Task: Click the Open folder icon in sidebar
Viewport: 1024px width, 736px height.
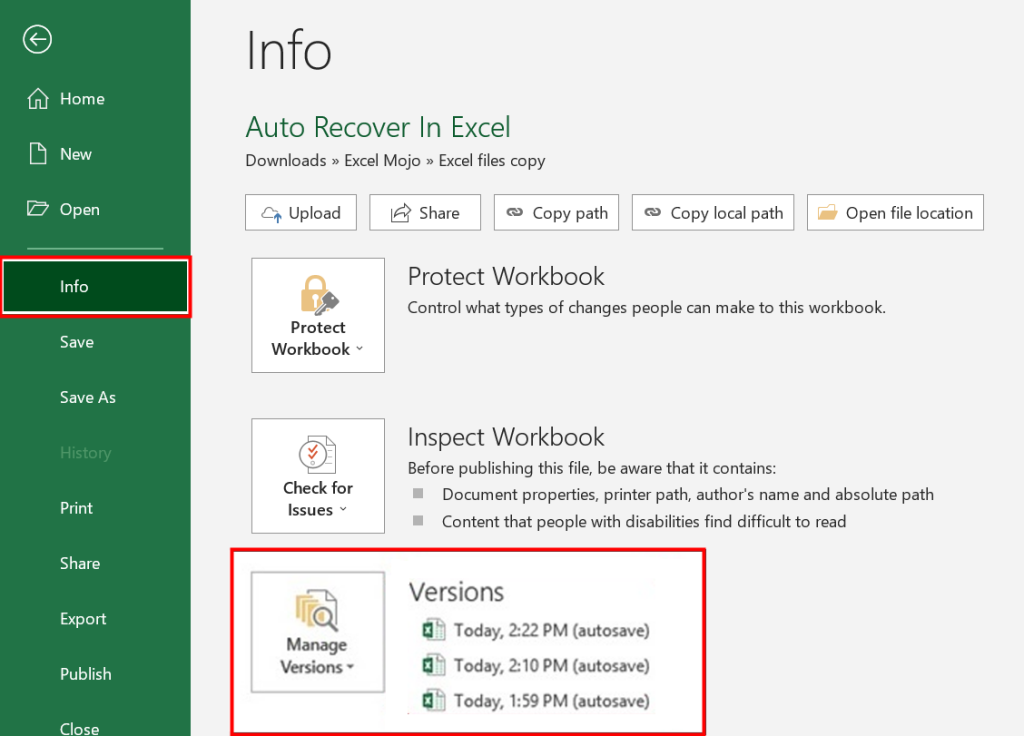Action: click(x=38, y=209)
